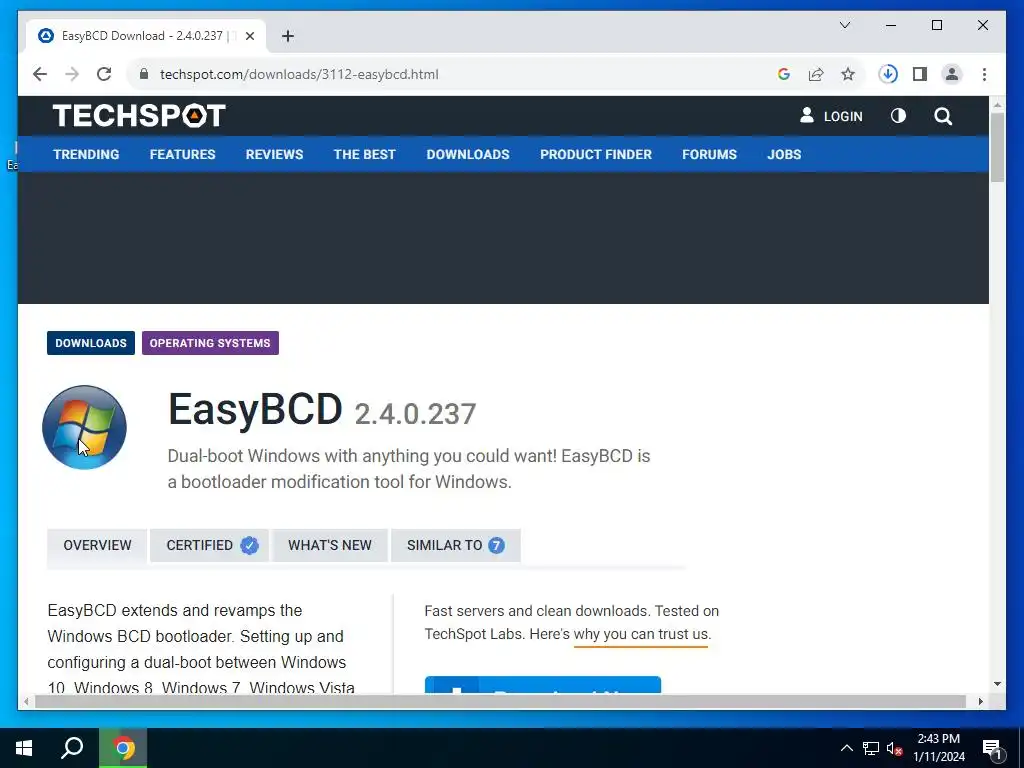Bookmark this page with the star
Viewport: 1024px width, 768px height.
[848, 74]
